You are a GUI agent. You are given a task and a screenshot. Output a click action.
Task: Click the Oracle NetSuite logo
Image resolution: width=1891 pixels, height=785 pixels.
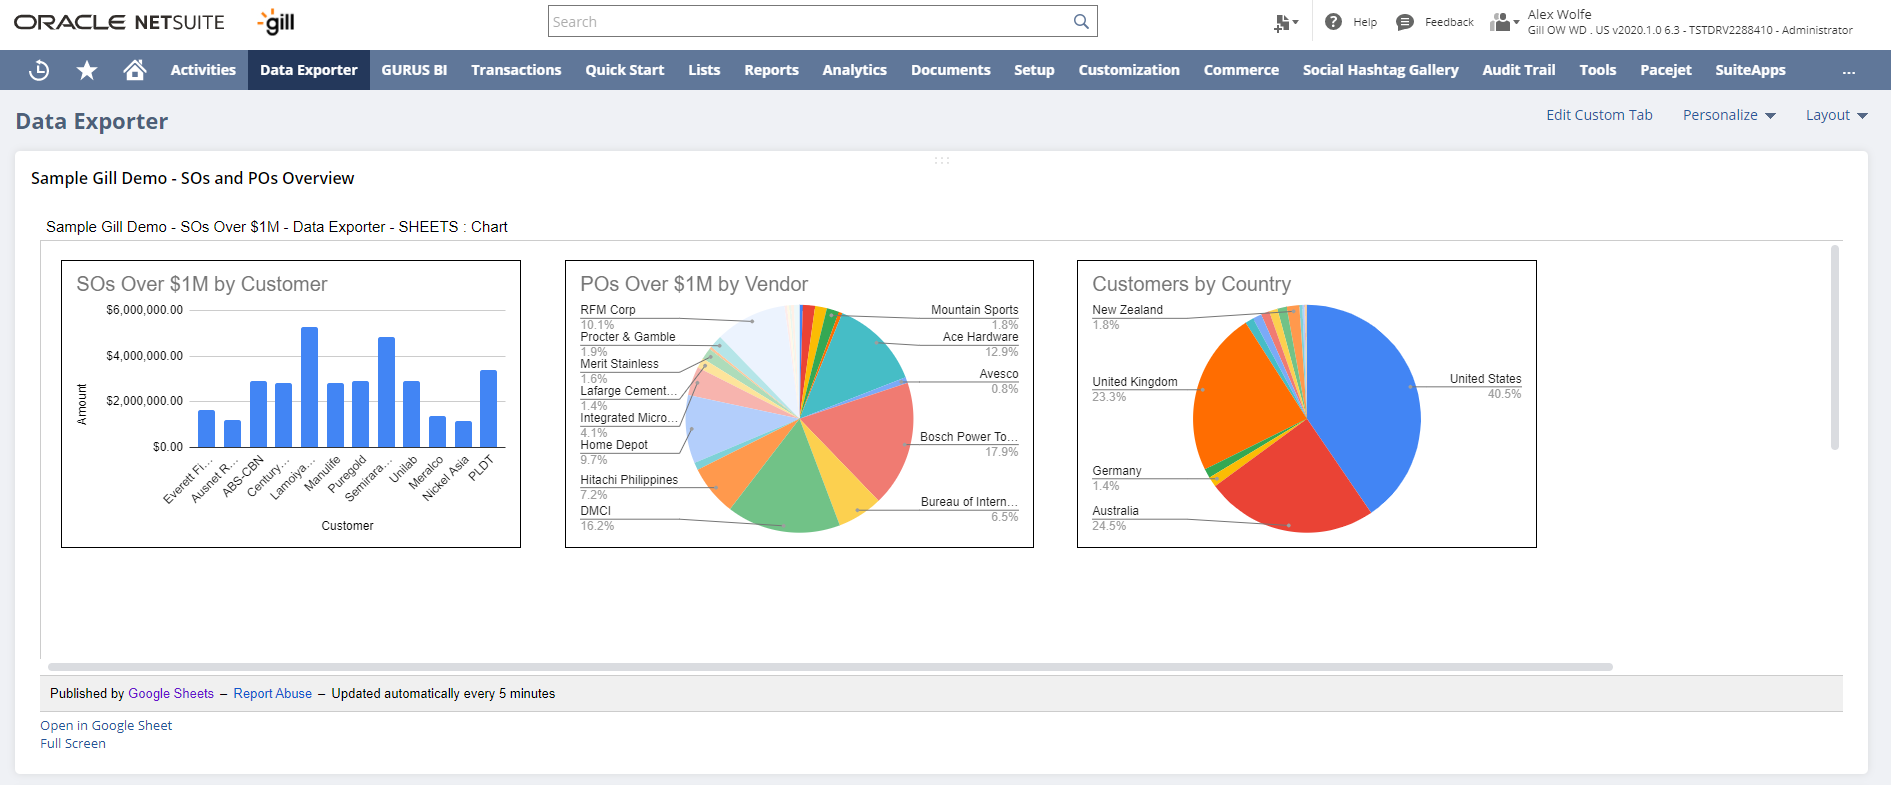point(119,22)
